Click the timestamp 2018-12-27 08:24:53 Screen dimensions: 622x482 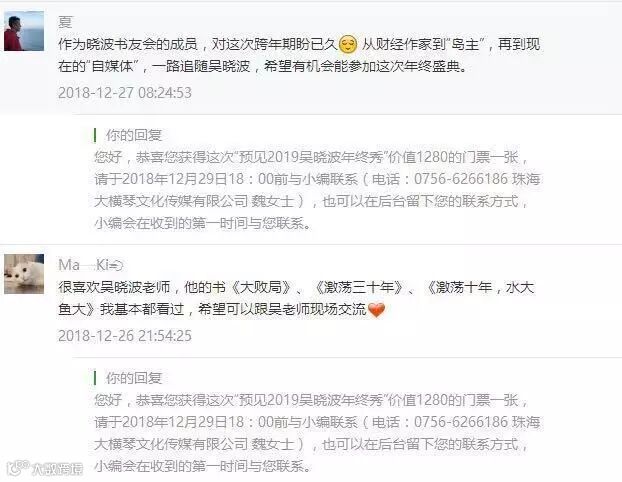(x=125, y=93)
